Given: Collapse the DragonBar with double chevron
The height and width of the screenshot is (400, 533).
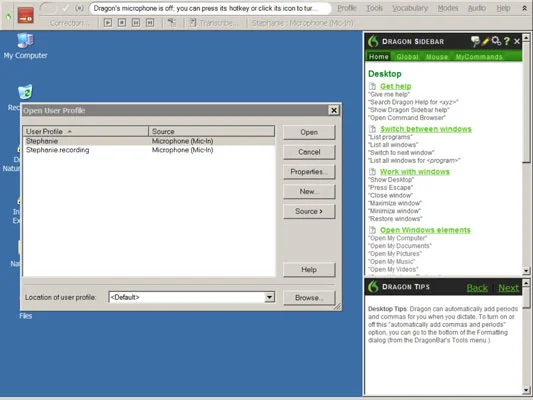Looking at the screenshot, I should point(524,8).
